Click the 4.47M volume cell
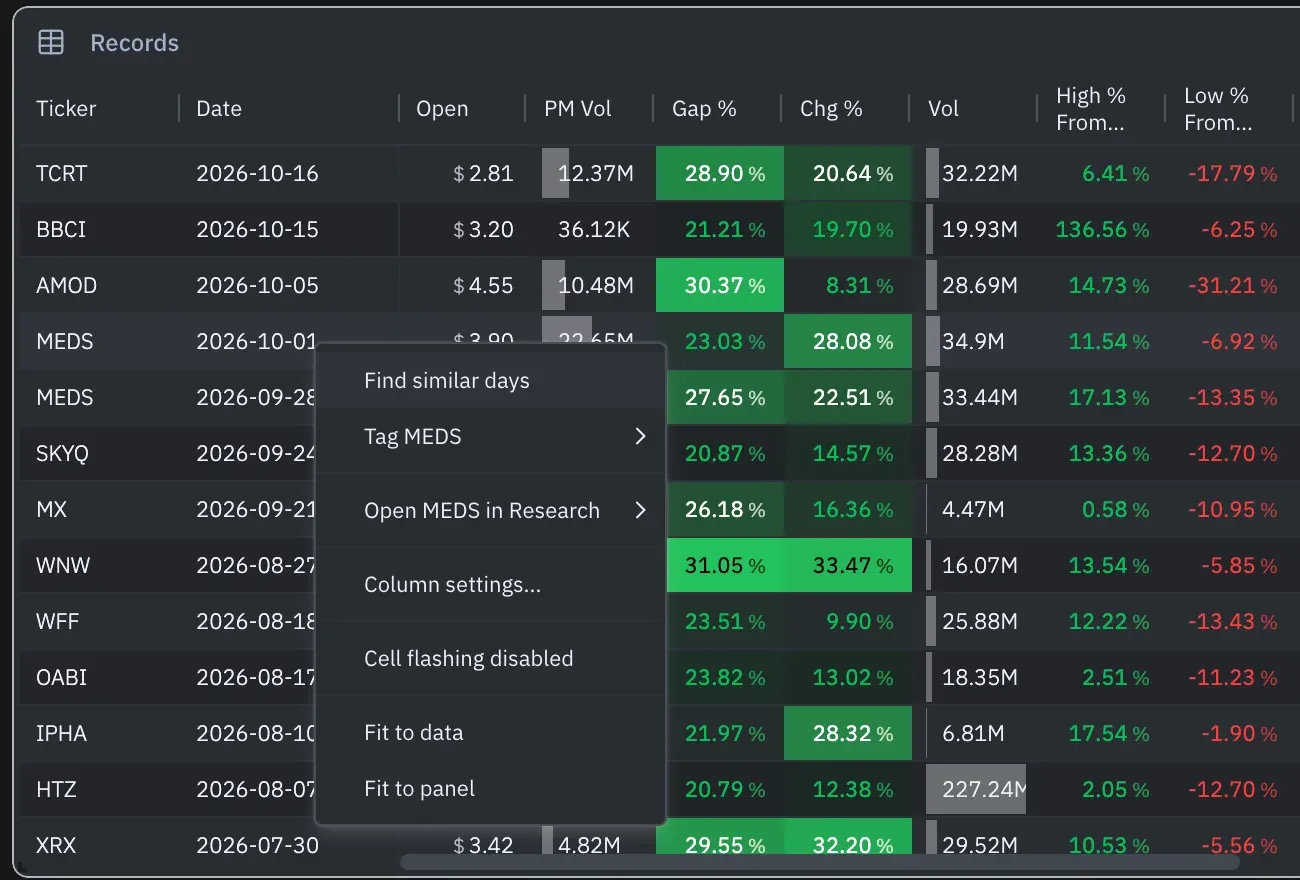 [x=975, y=510]
